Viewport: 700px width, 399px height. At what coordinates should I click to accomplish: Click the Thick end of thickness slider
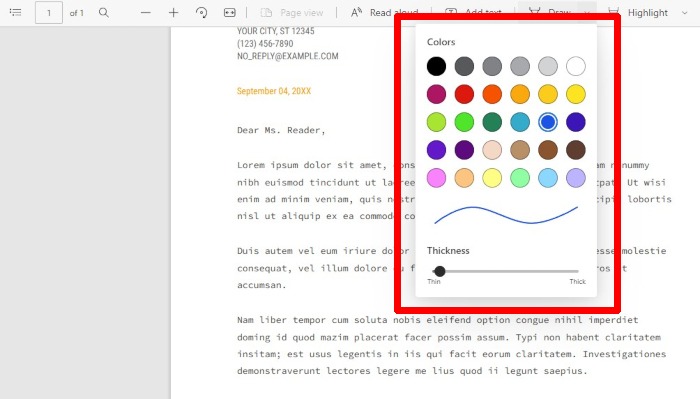(577, 281)
